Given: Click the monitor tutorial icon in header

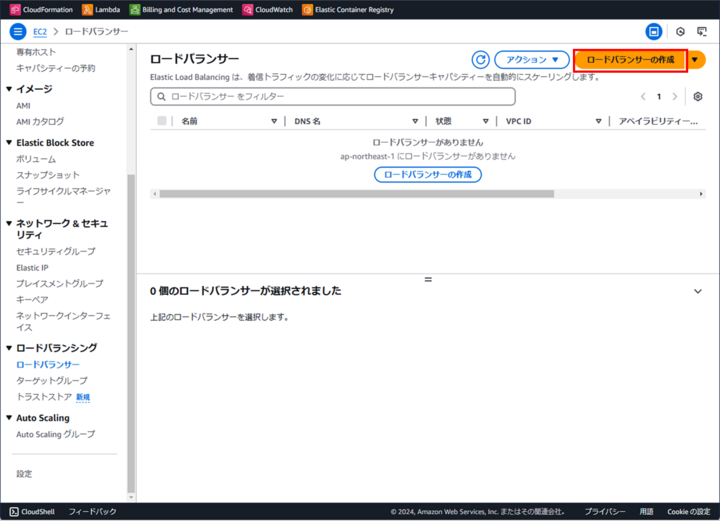Looking at the screenshot, I should tap(702, 32).
